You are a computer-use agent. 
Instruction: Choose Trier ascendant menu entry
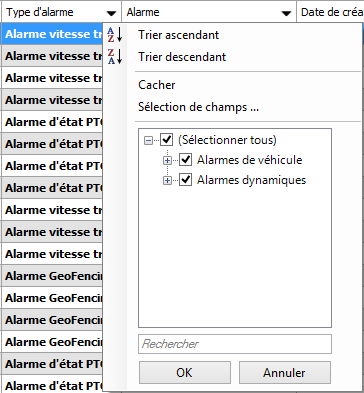(x=179, y=35)
